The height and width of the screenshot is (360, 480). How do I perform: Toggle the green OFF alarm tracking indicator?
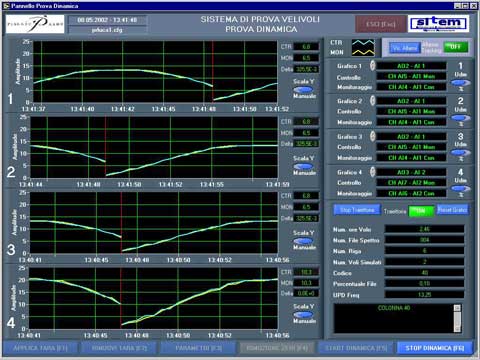[455, 47]
